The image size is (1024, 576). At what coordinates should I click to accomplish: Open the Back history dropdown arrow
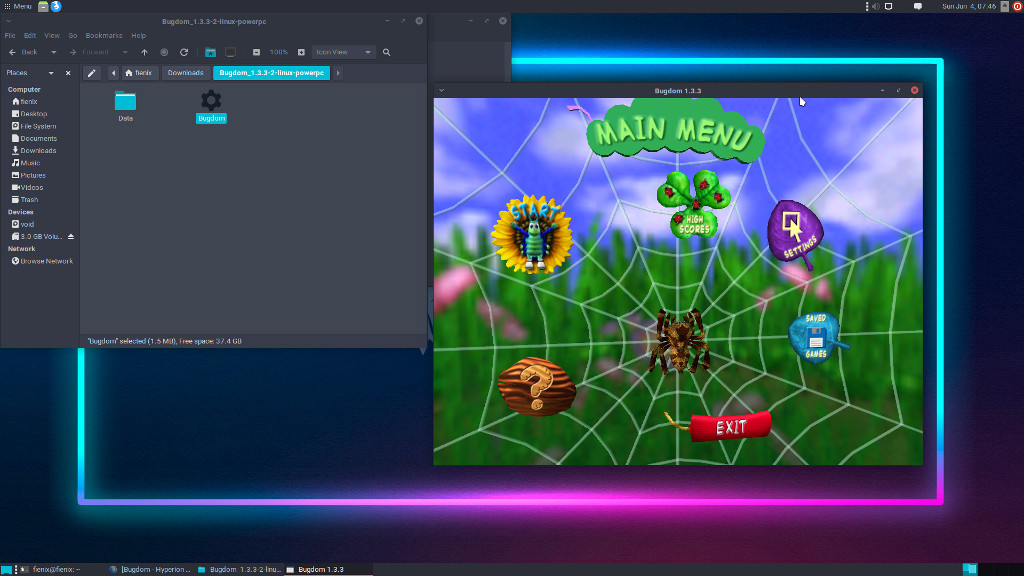pos(54,52)
